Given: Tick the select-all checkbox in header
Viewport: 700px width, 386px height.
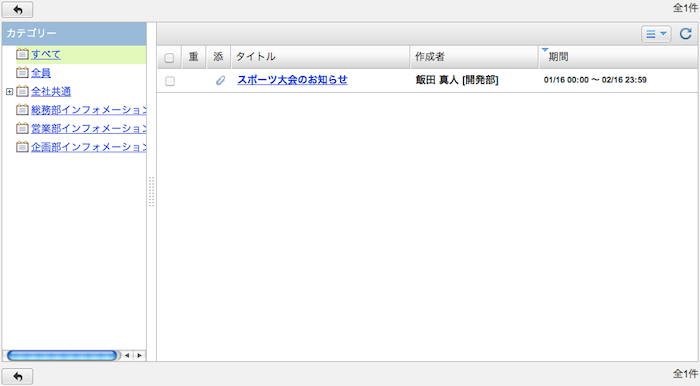Looking at the screenshot, I should [x=169, y=58].
